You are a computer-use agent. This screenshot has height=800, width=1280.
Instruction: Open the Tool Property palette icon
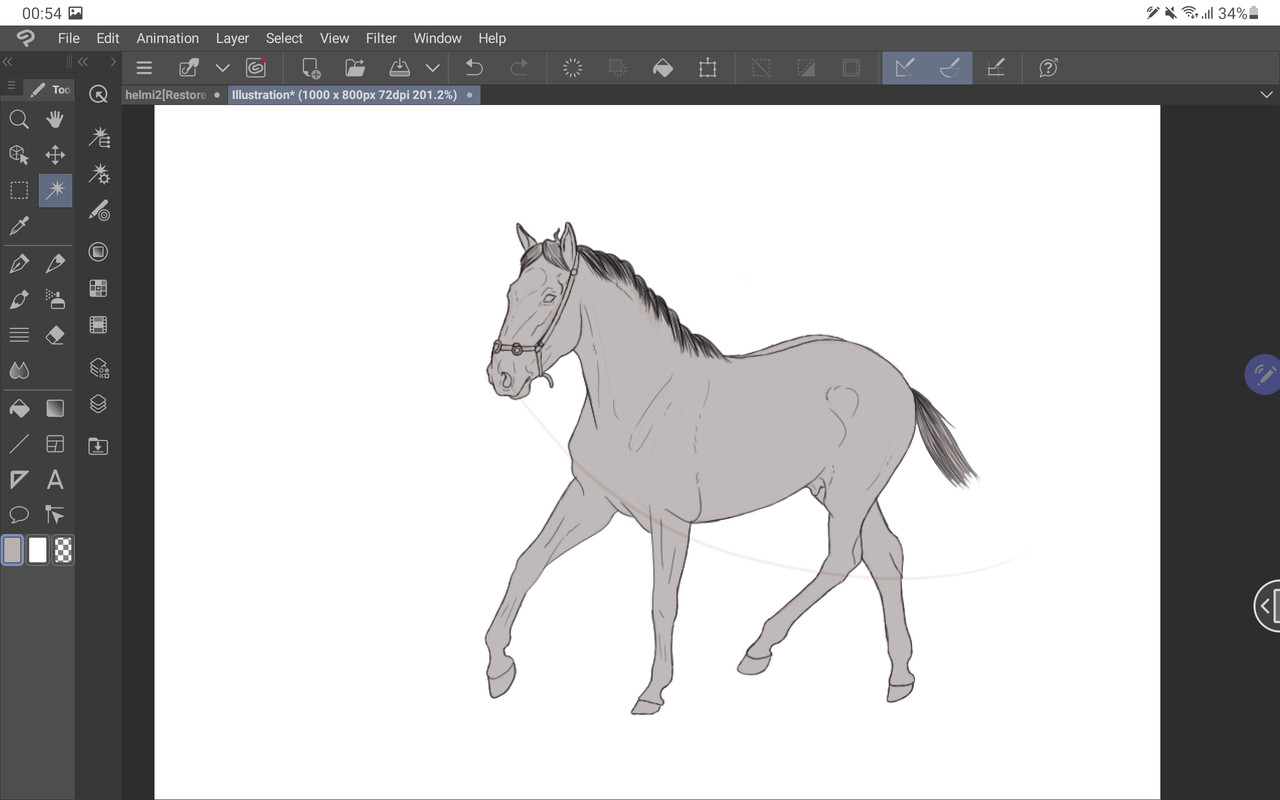(x=98, y=175)
